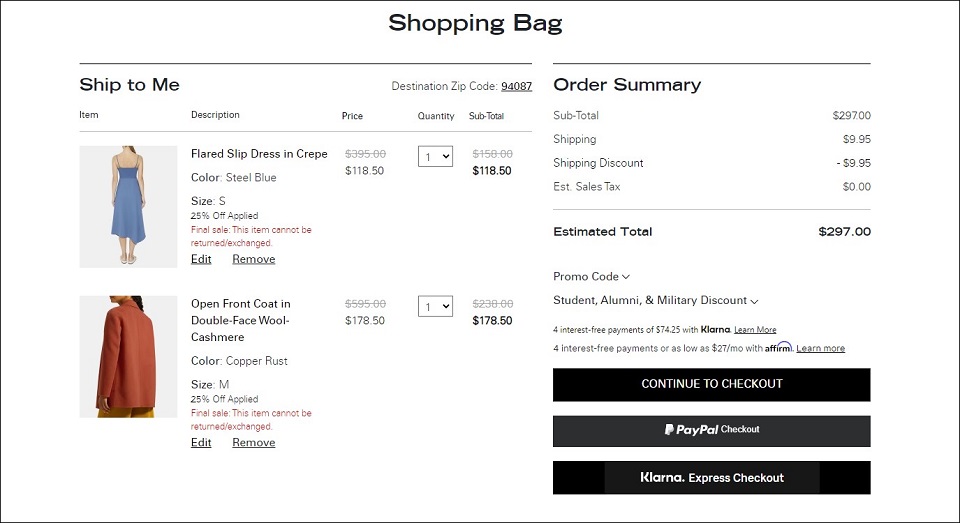This screenshot has height=523, width=960.
Task: Open quantity dropdown for Flared Slip Dress
Action: 435,157
